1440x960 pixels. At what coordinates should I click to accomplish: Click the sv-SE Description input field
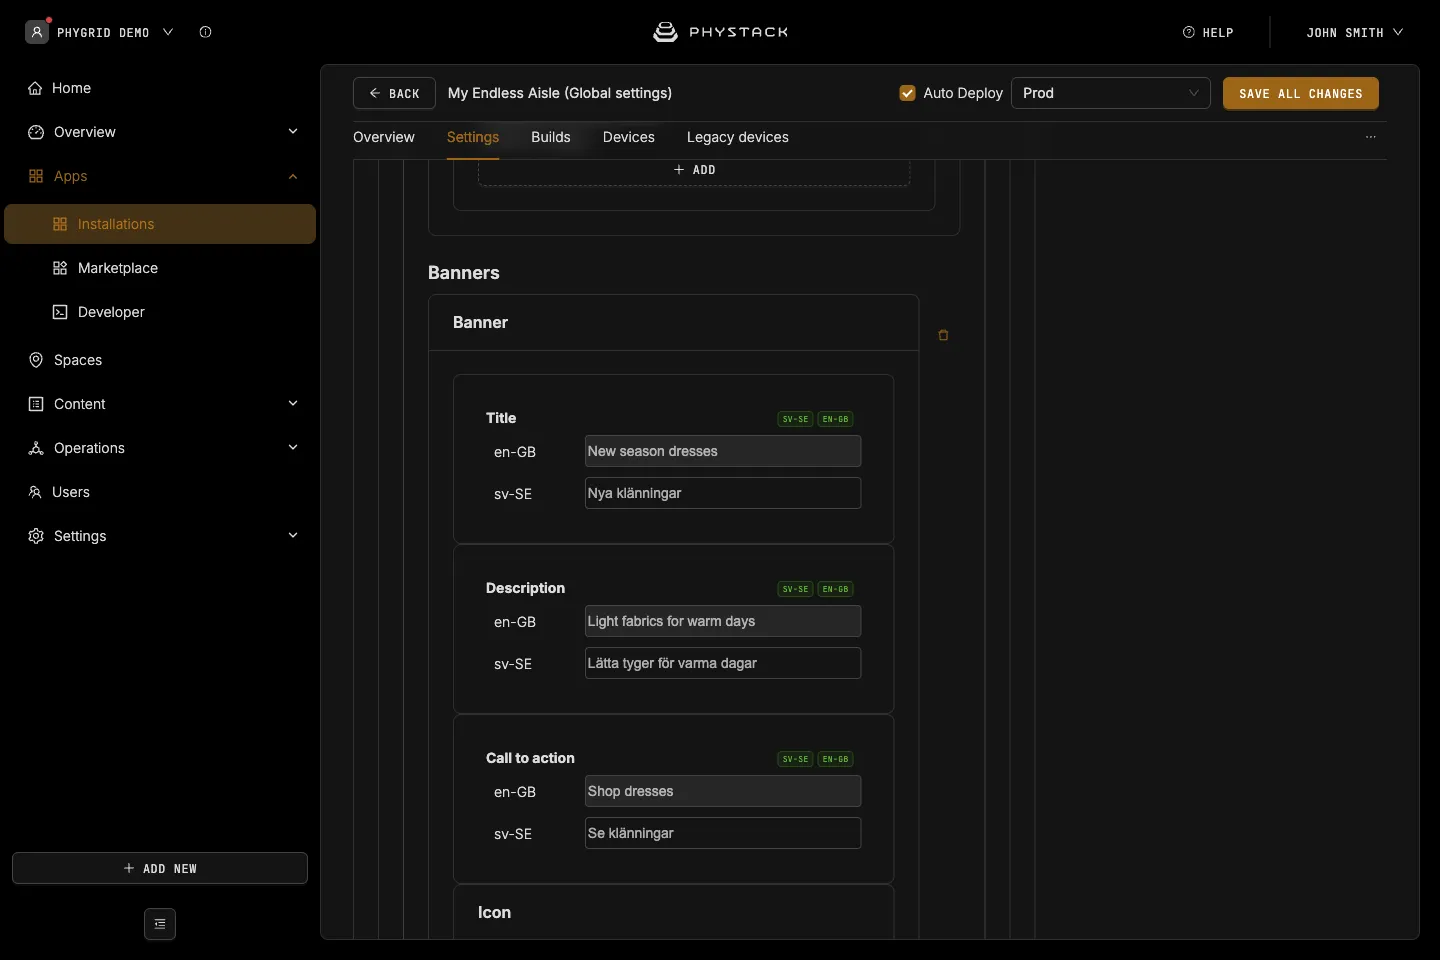pyautogui.click(x=723, y=663)
